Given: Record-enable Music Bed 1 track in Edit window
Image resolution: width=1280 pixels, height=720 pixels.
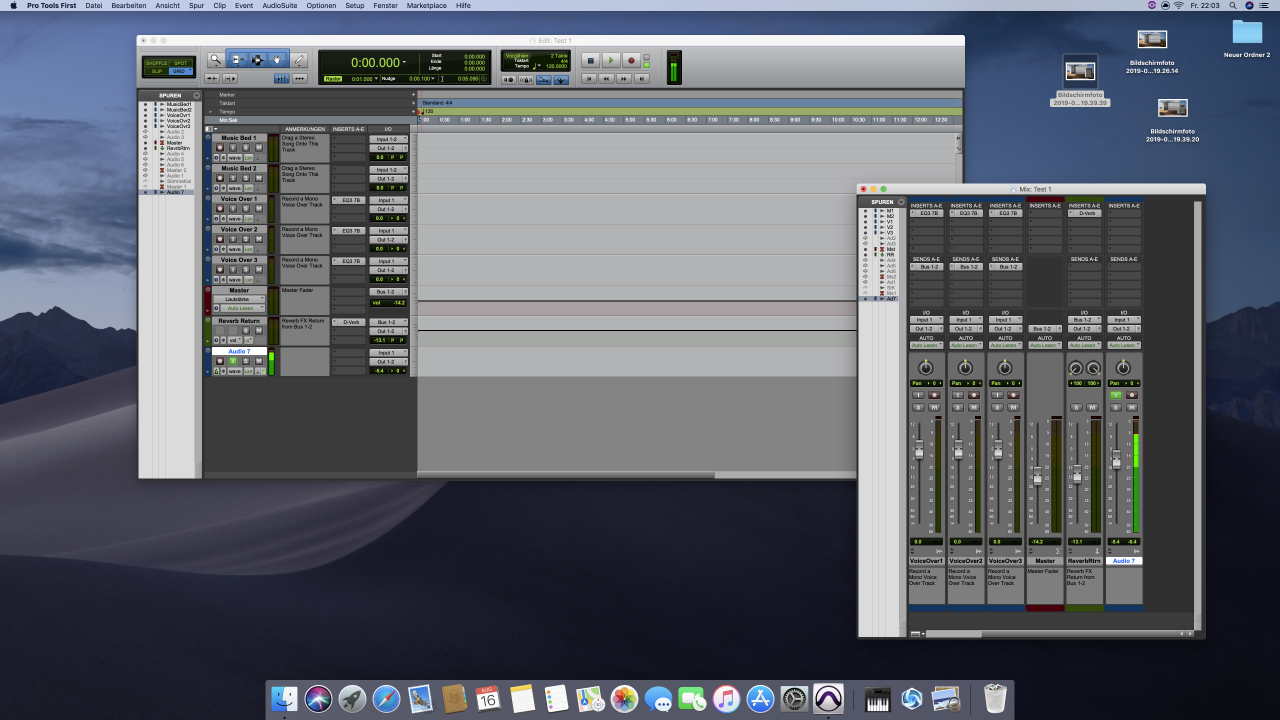Looking at the screenshot, I should click(220, 147).
